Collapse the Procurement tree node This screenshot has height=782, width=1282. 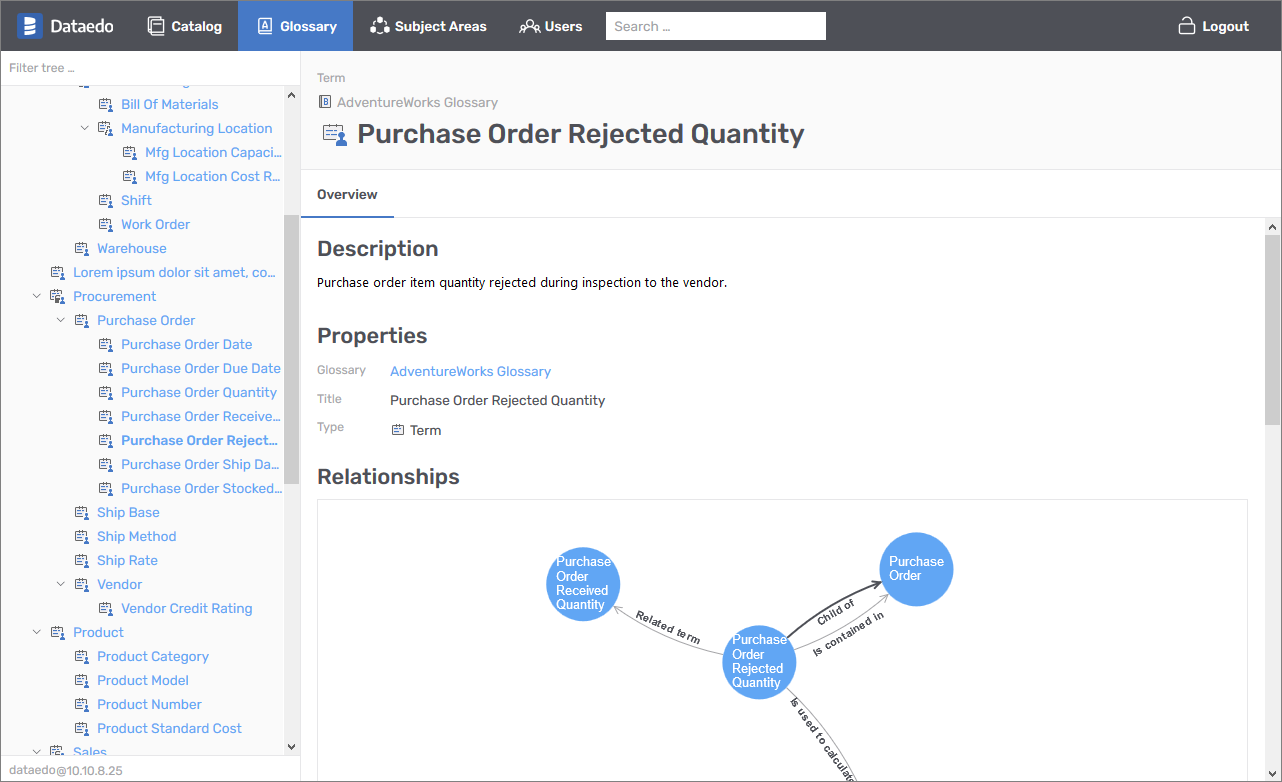click(37, 296)
